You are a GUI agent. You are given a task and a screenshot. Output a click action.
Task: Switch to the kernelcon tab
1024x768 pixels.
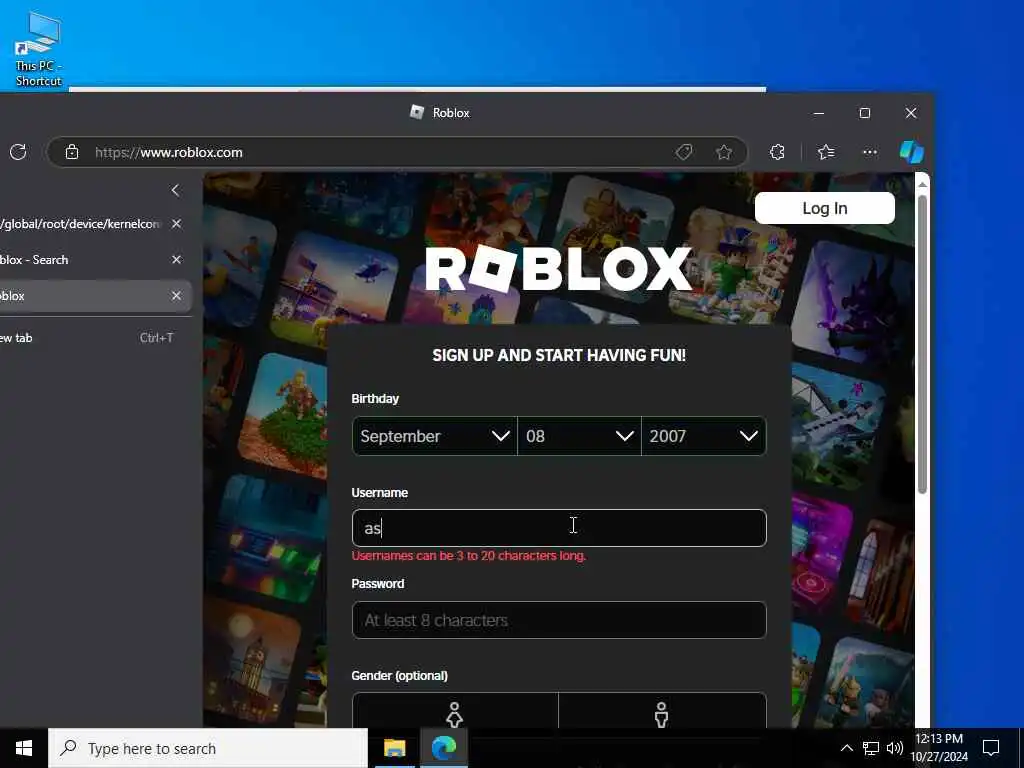(82, 223)
